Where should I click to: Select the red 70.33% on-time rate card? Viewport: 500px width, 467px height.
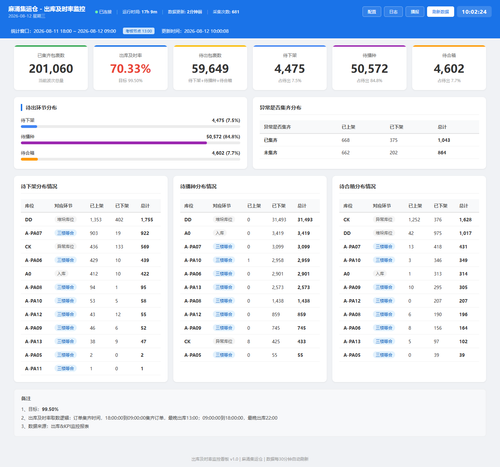[x=130, y=68]
